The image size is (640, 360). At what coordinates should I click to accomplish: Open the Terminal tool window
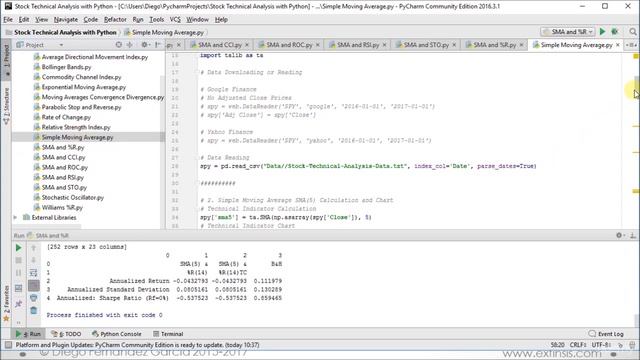[168, 334]
